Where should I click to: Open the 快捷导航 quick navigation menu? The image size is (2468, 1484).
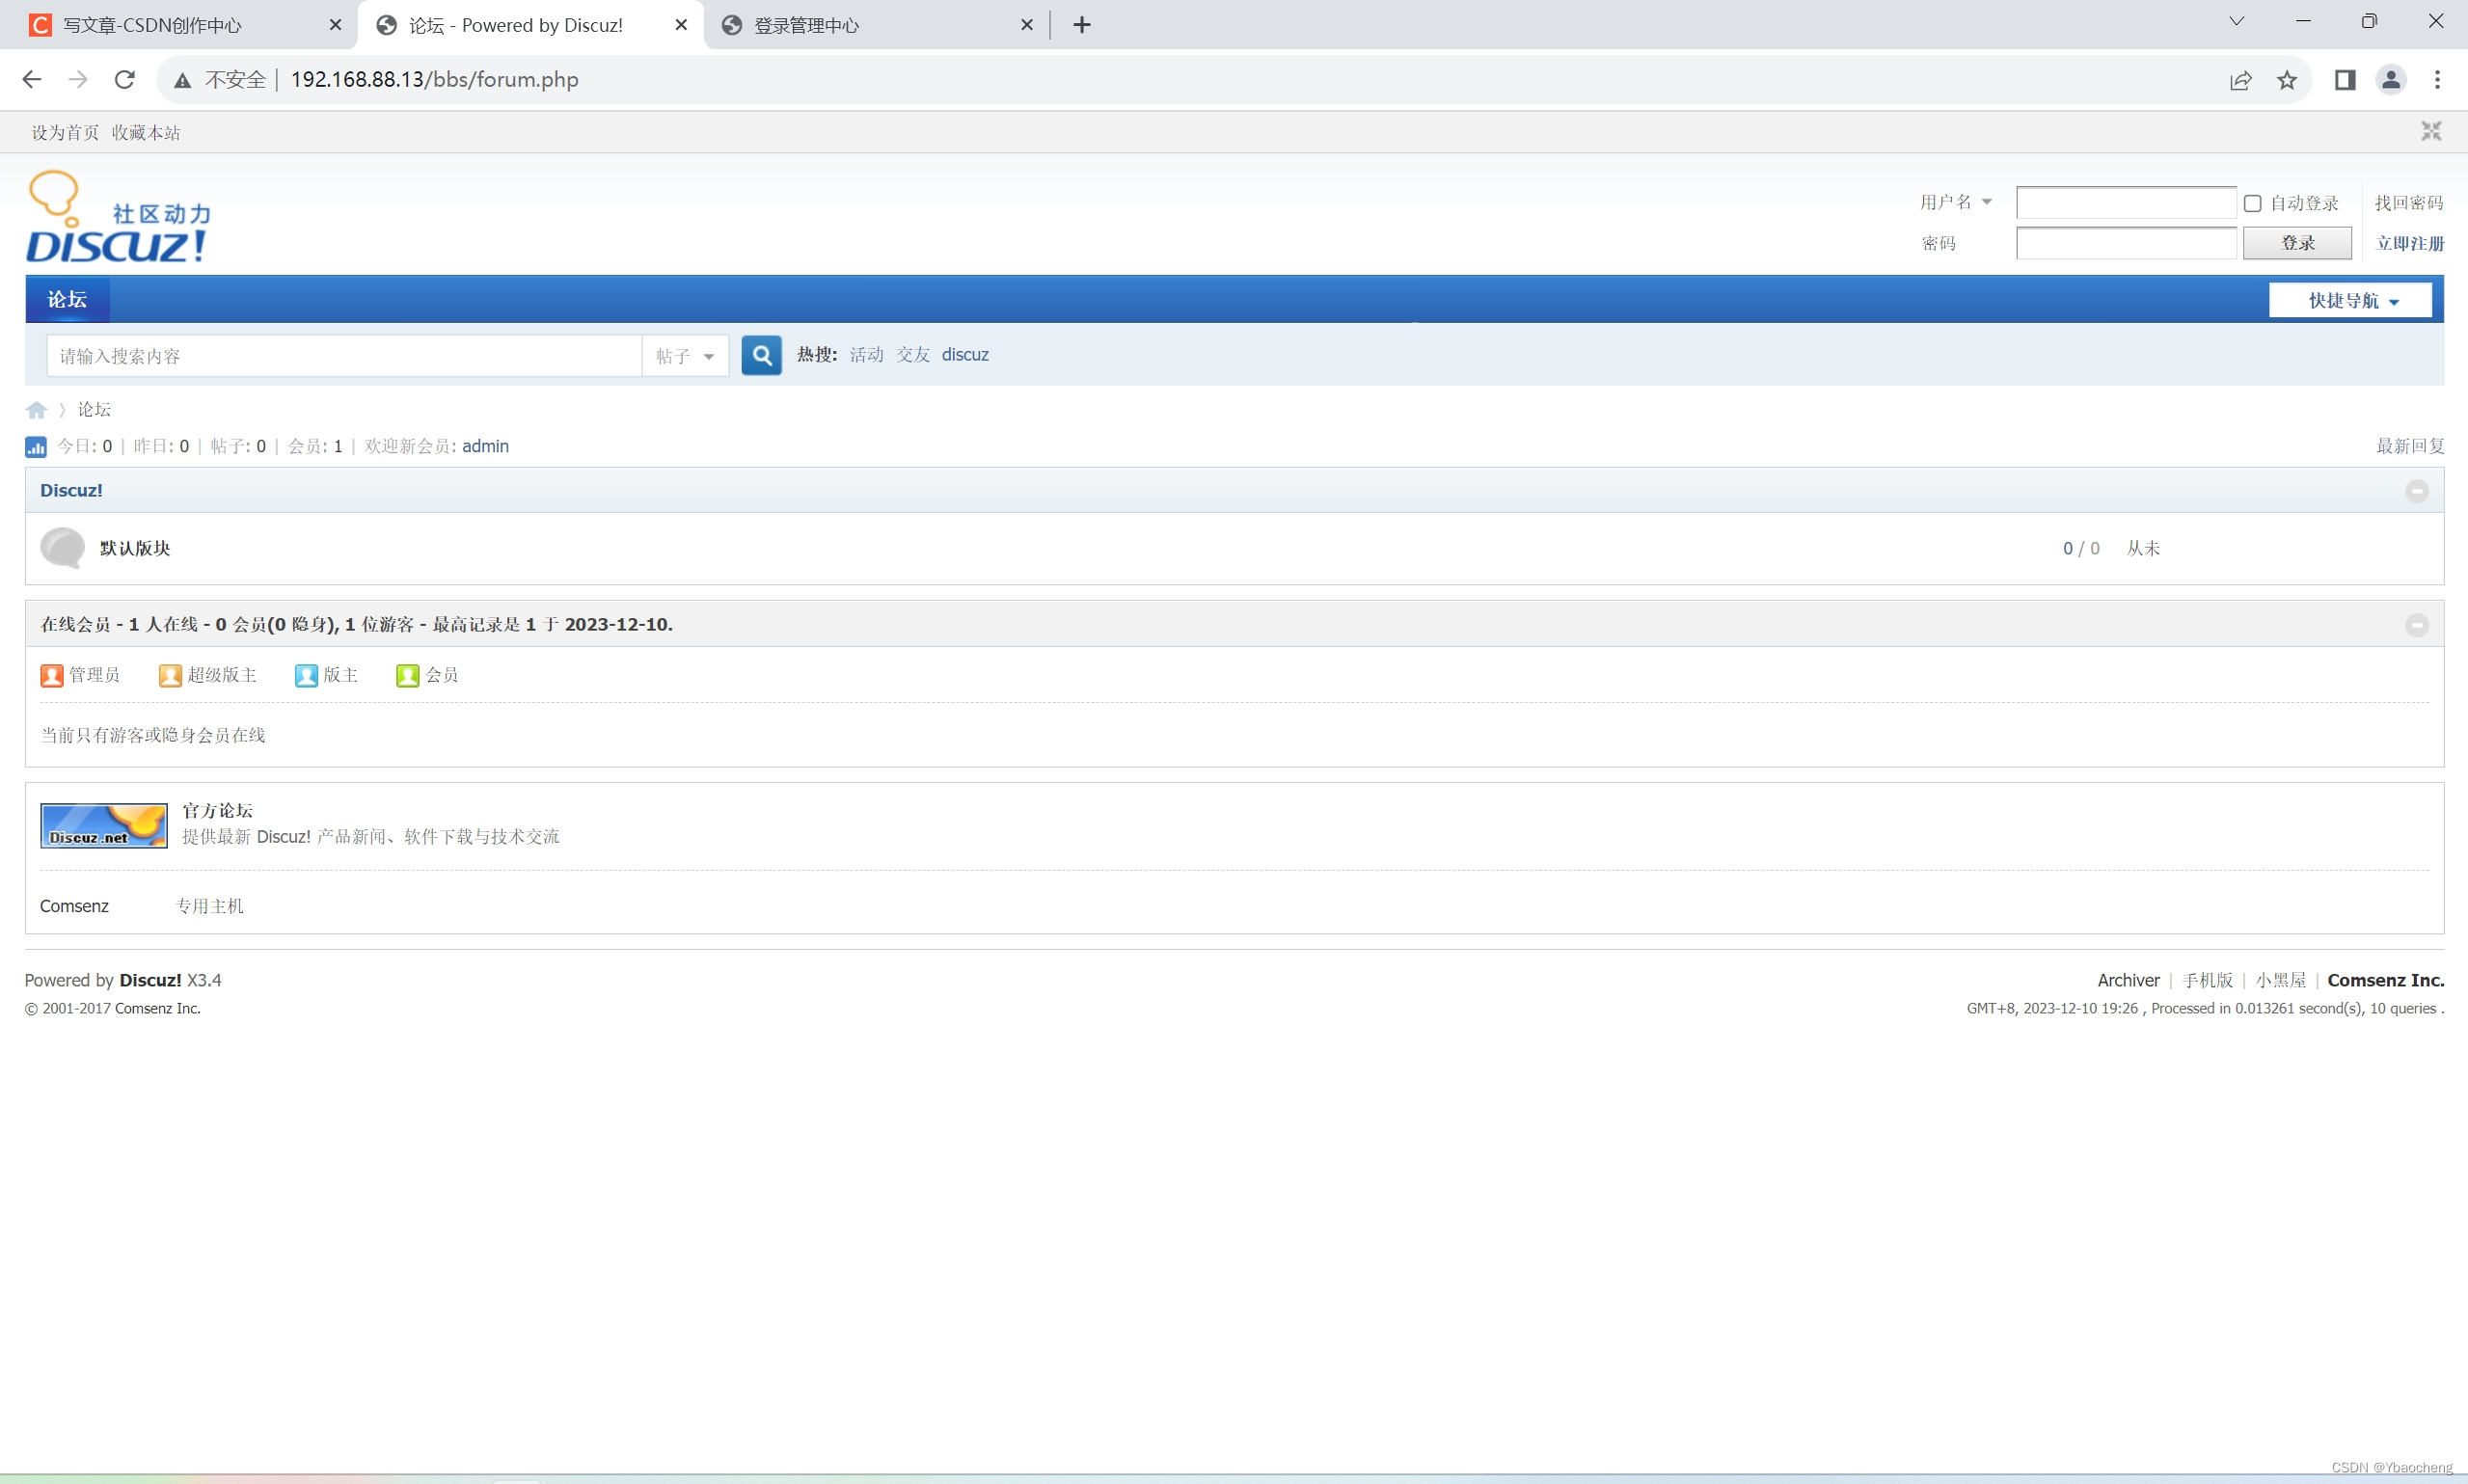pyautogui.click(x=2350, y=301)
